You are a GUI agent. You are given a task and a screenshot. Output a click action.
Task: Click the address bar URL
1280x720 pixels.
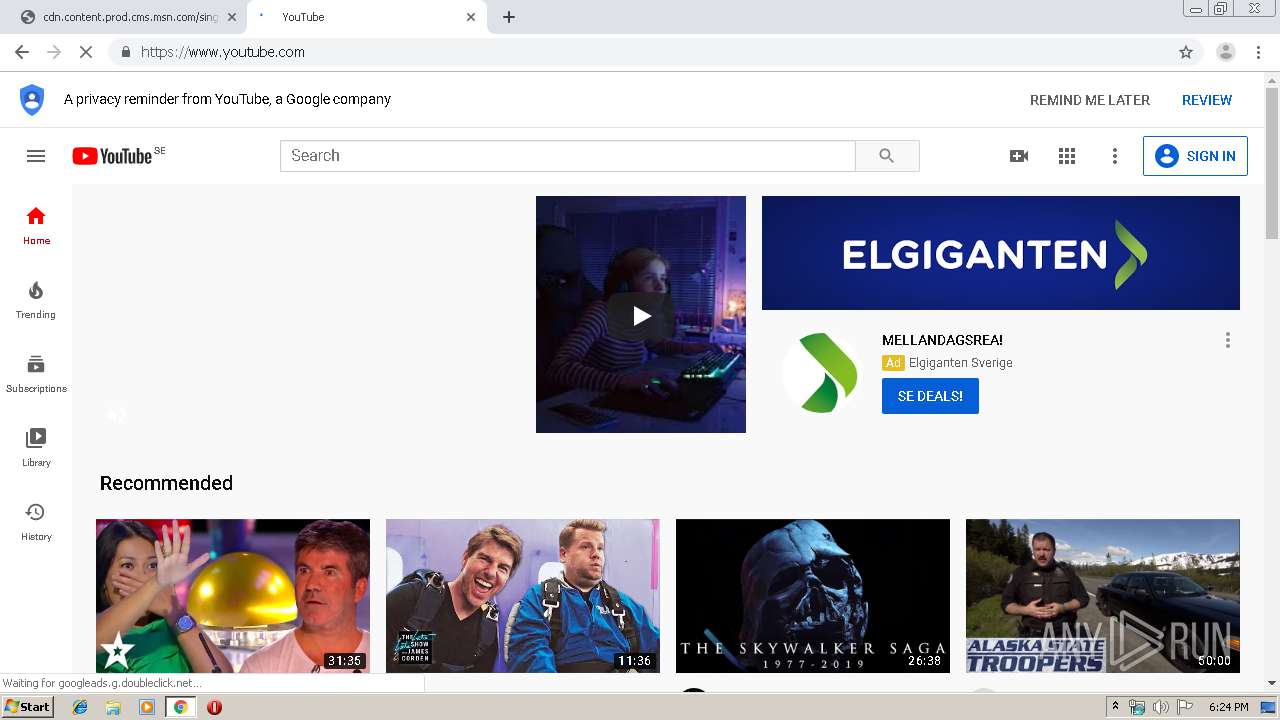pos(223,52)
